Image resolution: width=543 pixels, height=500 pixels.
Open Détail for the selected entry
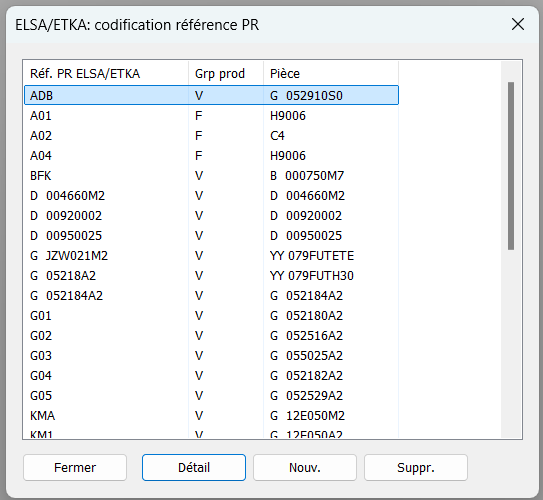tap(194, 467)
